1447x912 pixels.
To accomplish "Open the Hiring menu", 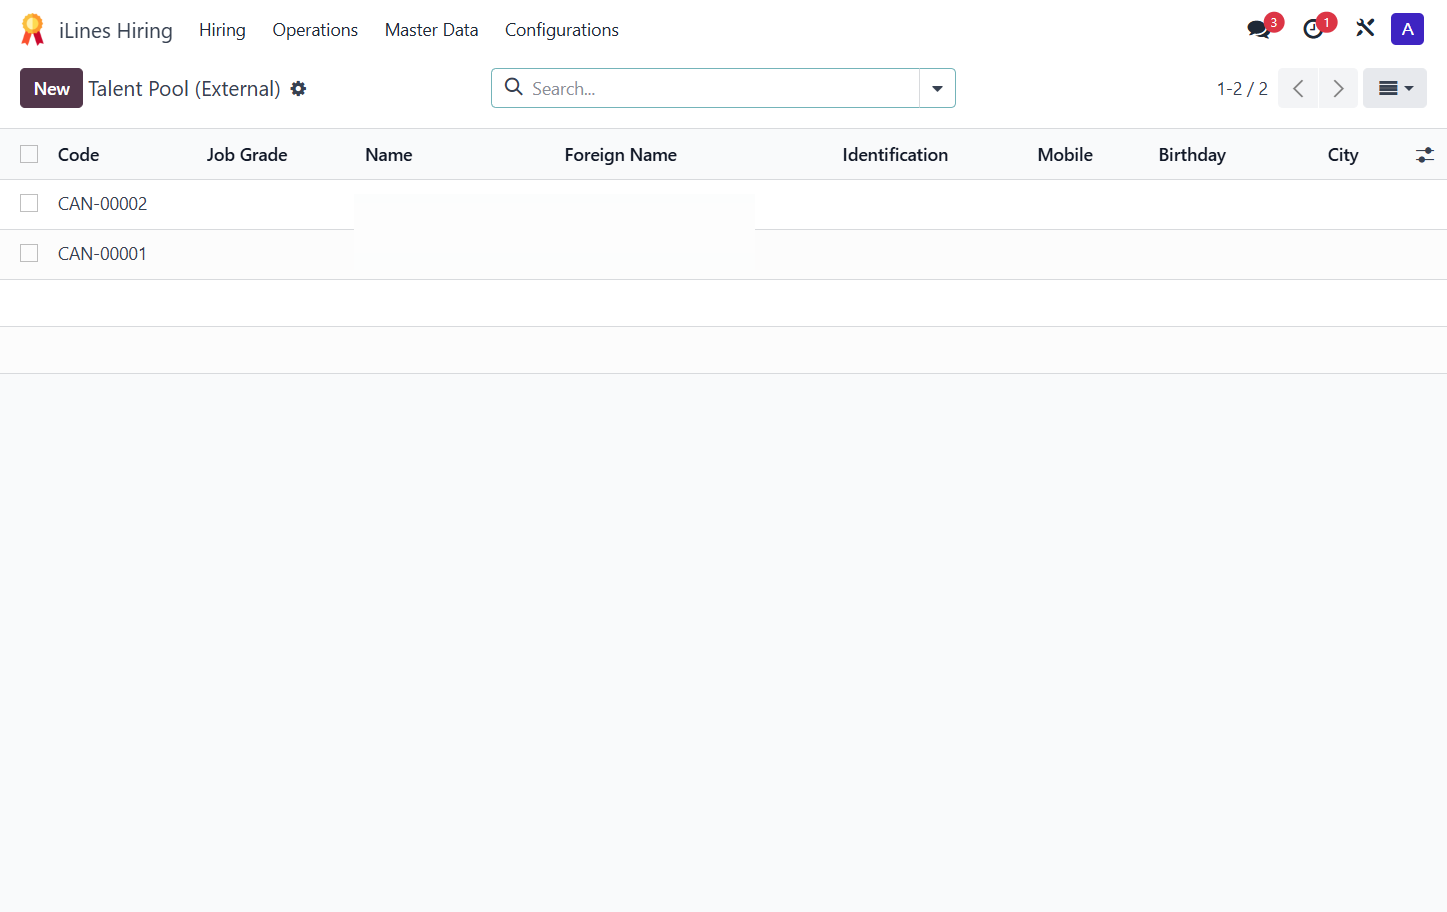I will click(x=222, y=30).
